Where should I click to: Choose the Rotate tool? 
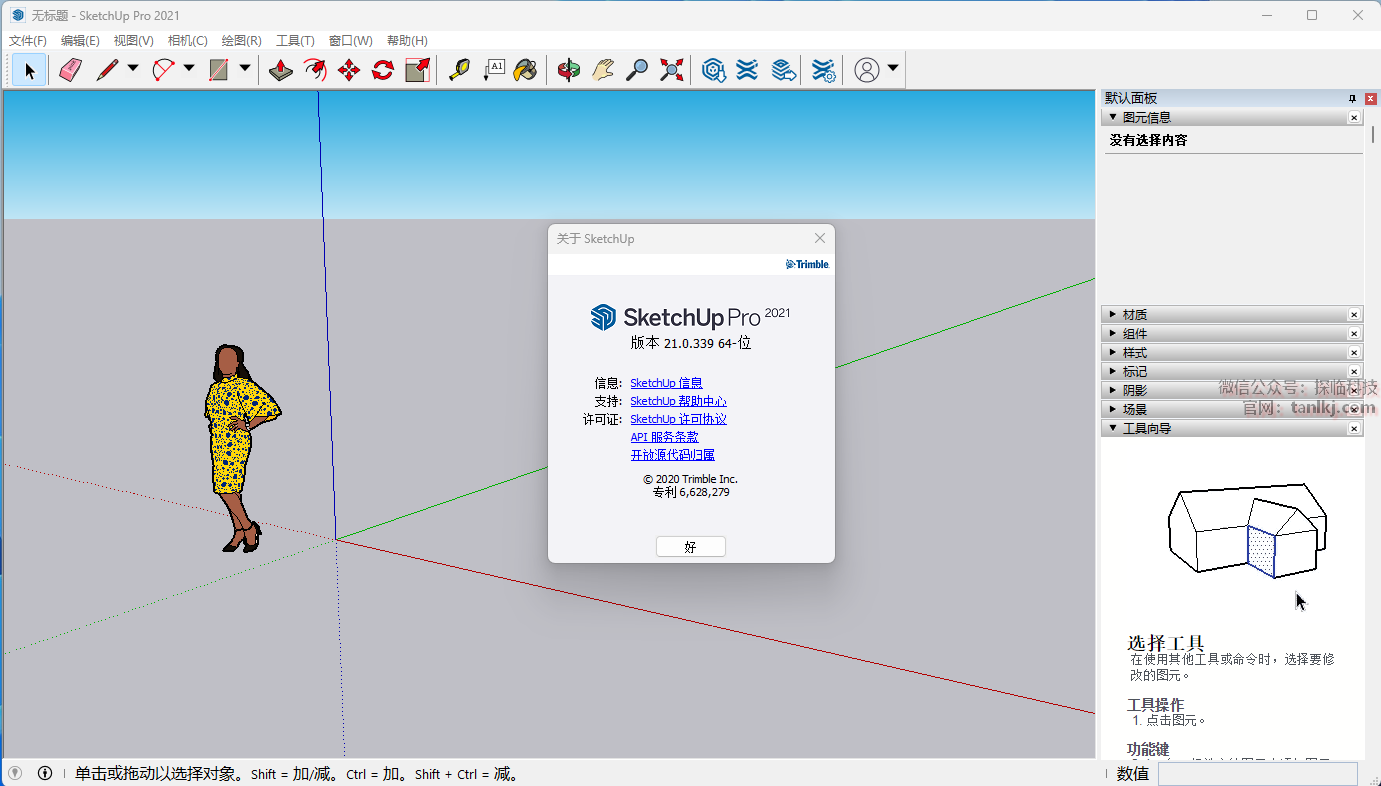pyautogui.click(x=383, y=70)
